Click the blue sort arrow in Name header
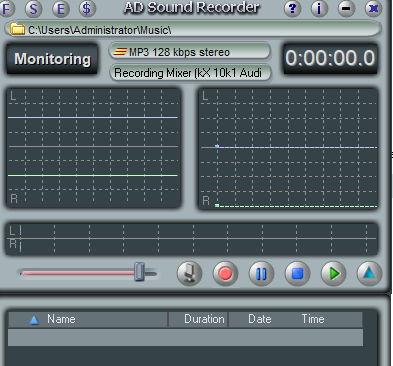Viewport: 393px width, 366px height. tap(34, 320)
